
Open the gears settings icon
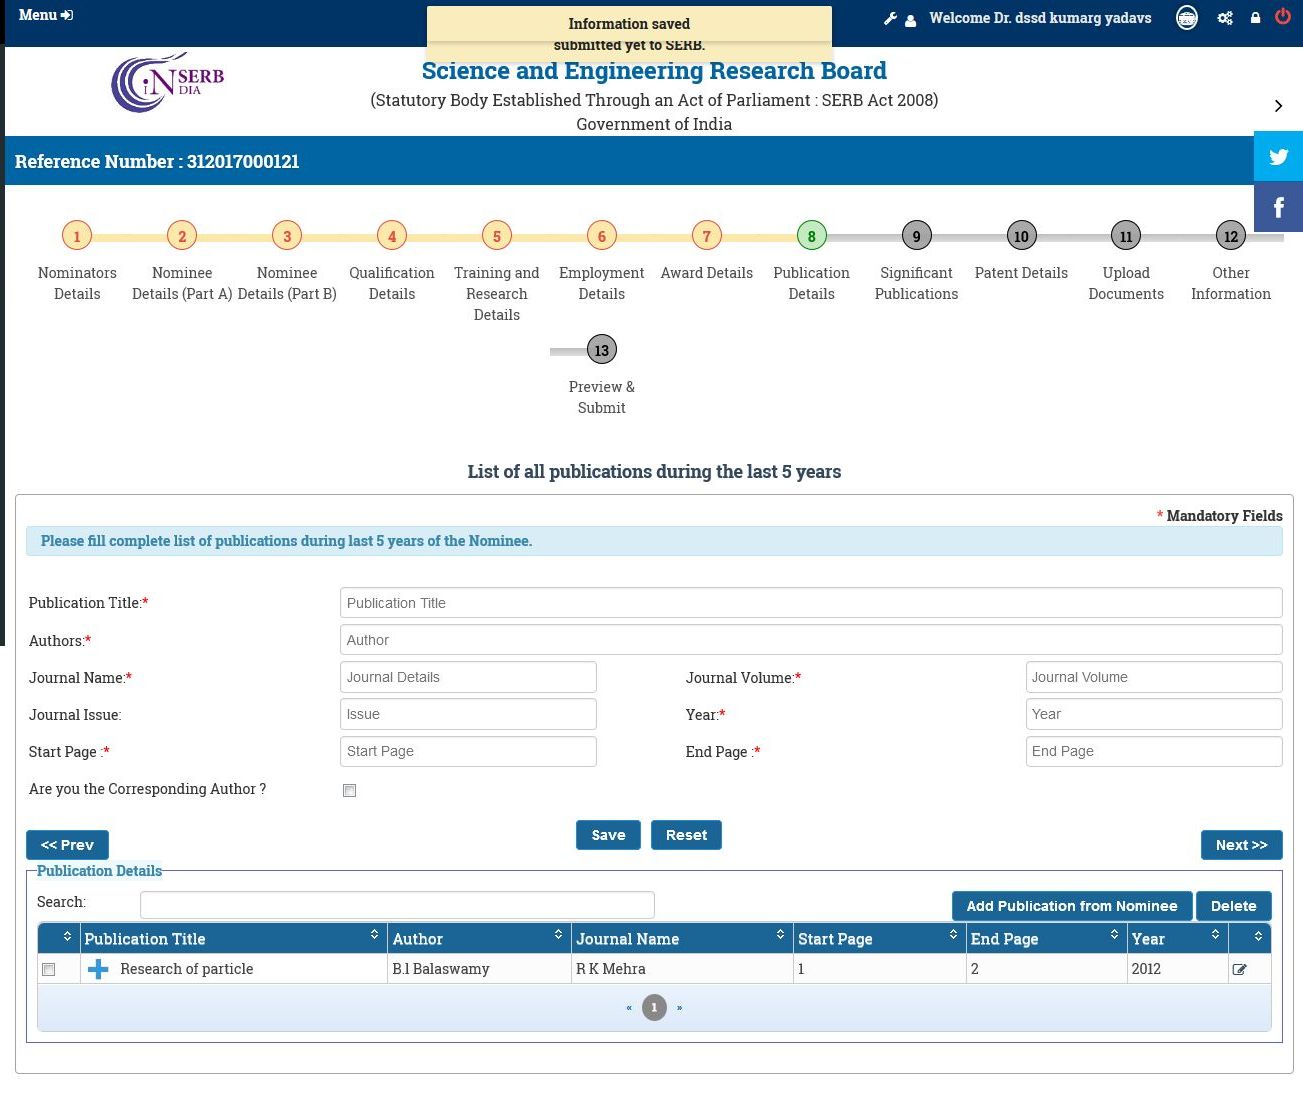pyautogui.click(x=1224, y=18)
